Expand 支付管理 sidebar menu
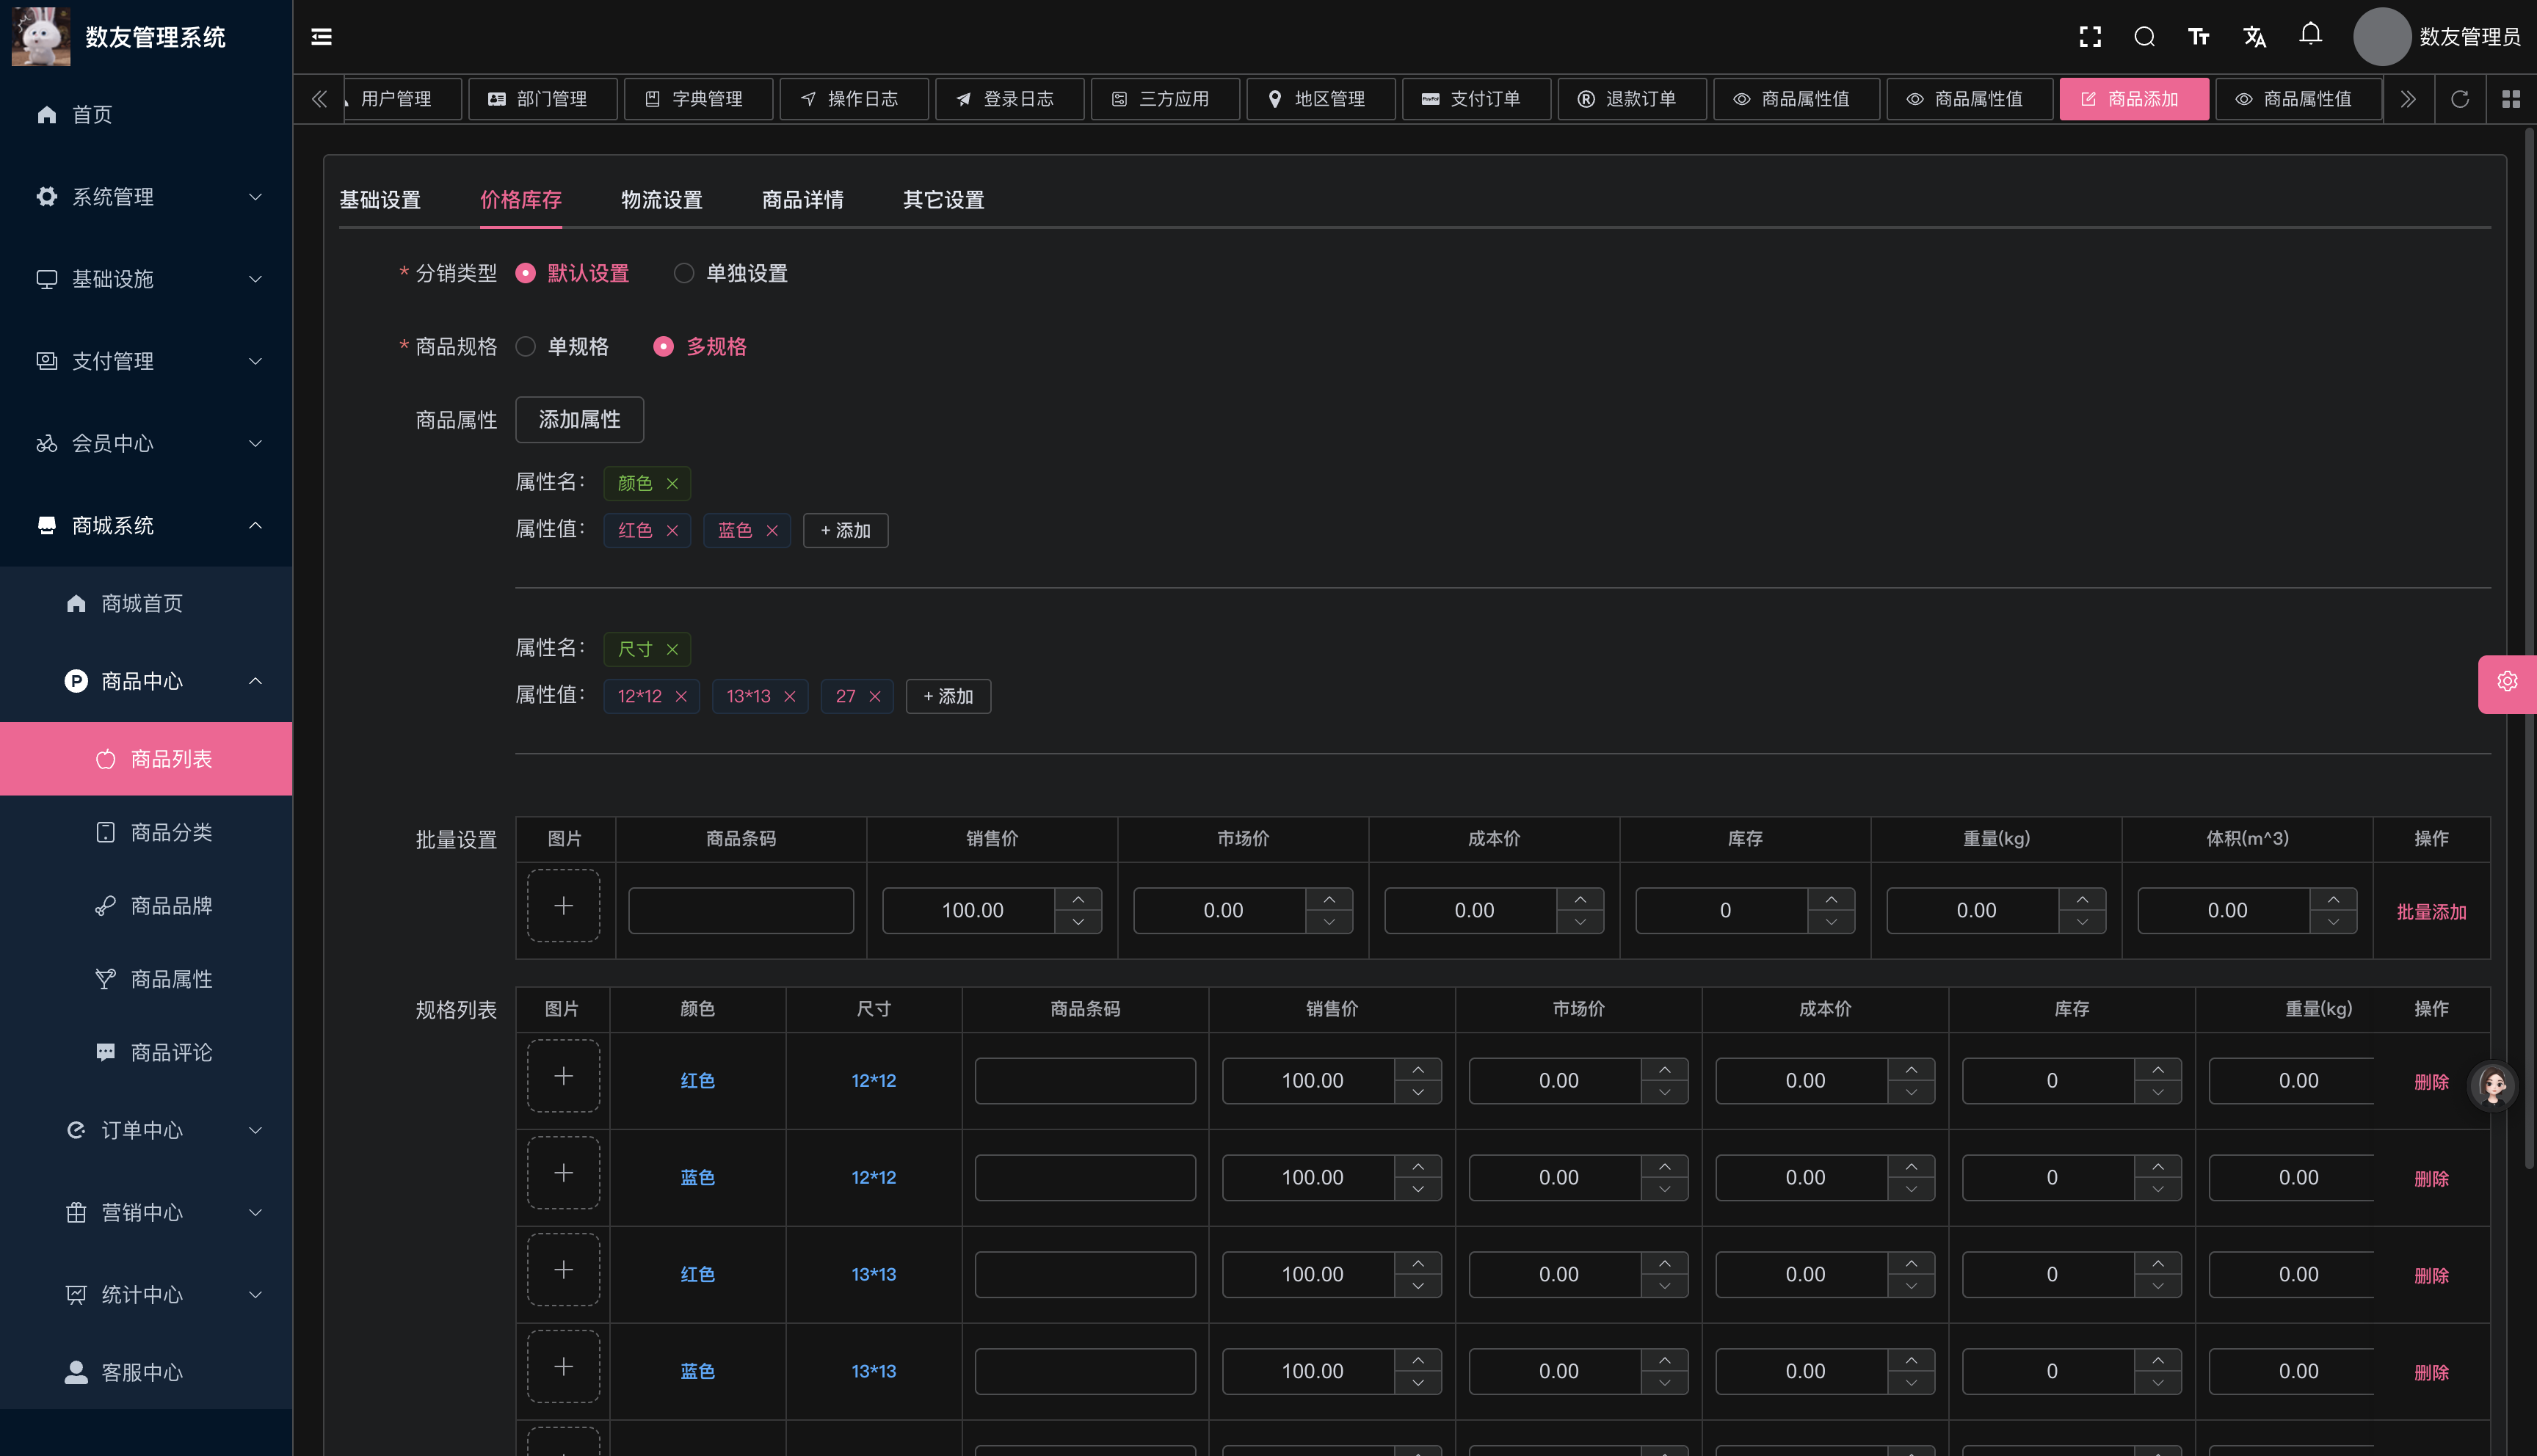The image size is (2537, 1456). pyautogui.click(x=146, y=361)
